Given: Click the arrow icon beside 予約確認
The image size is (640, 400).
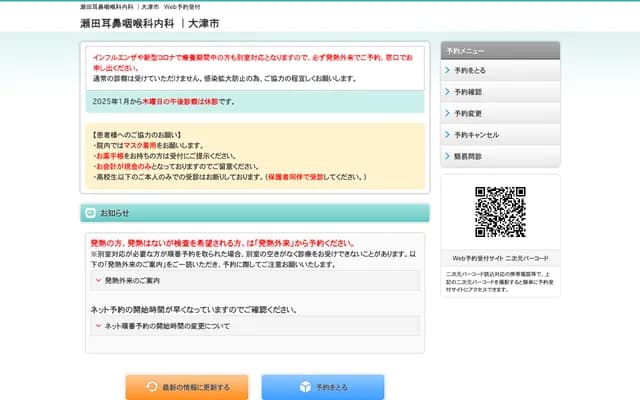Looking at the screenshot, I should pos(447,92).
